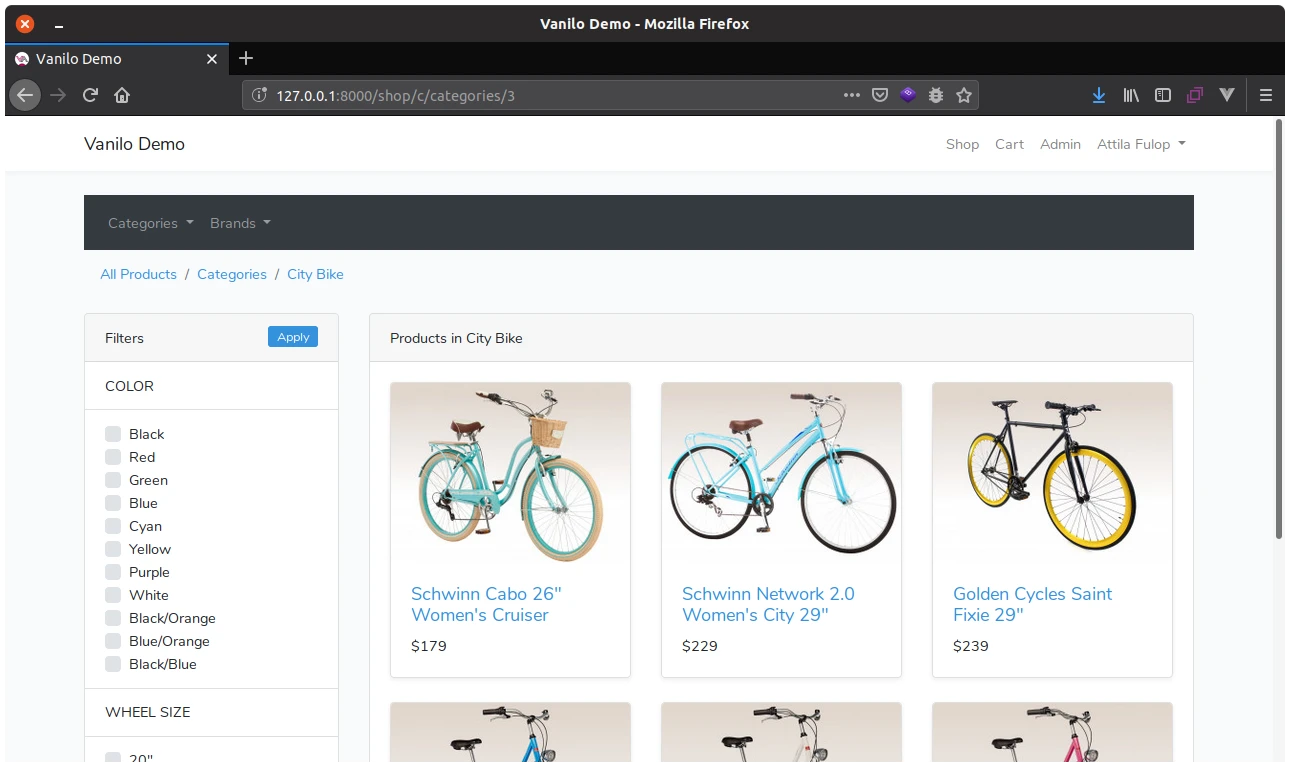The image size is (1294, 771).
Task: Select the Cyan color checkbox
Action: point(113,526)
